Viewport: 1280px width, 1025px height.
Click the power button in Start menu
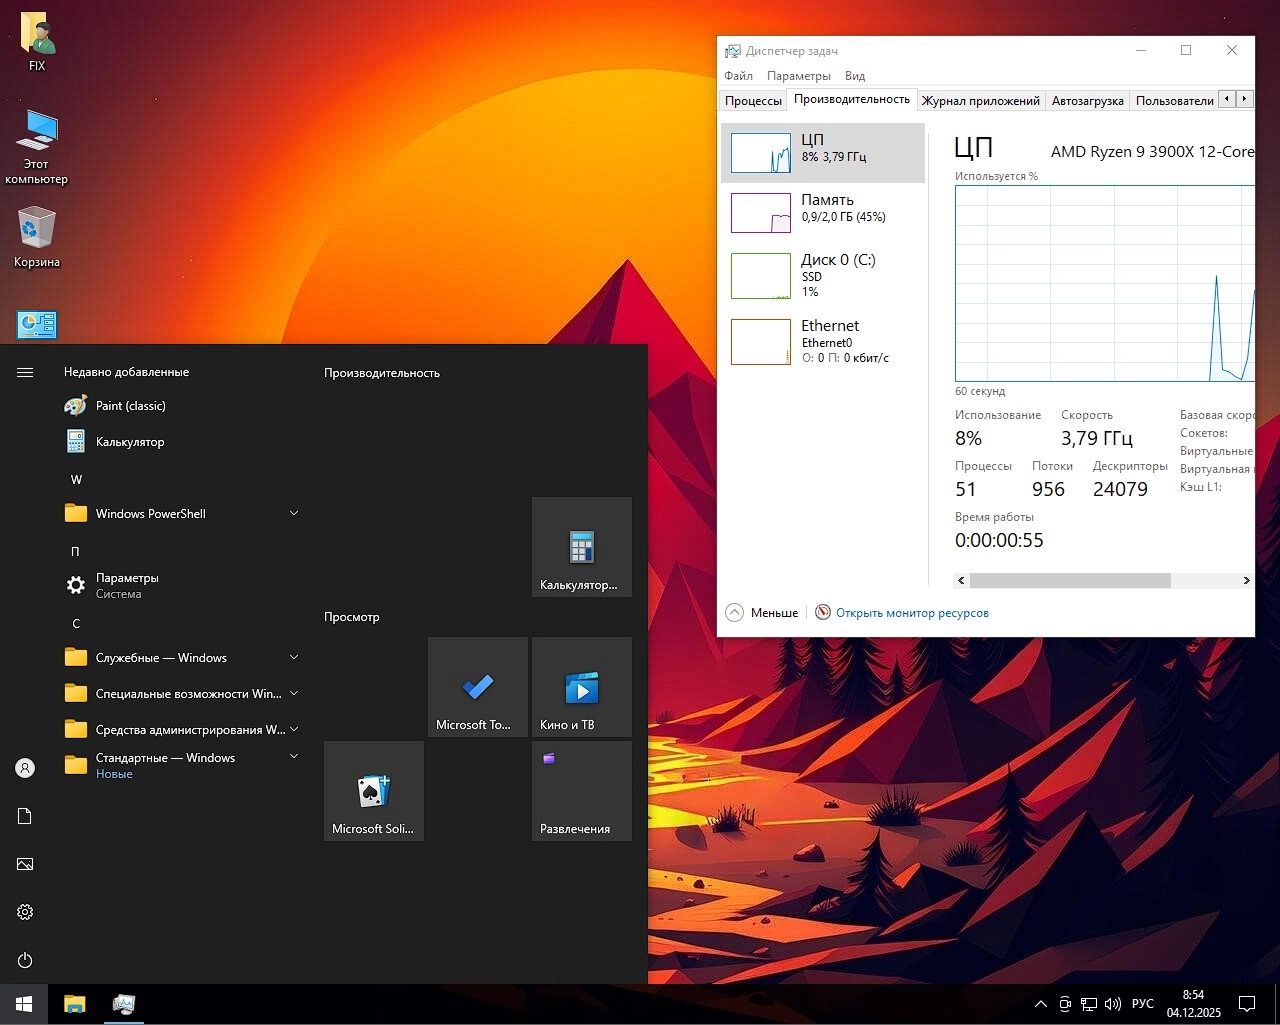pyautogui.click(x=24, y=960)
